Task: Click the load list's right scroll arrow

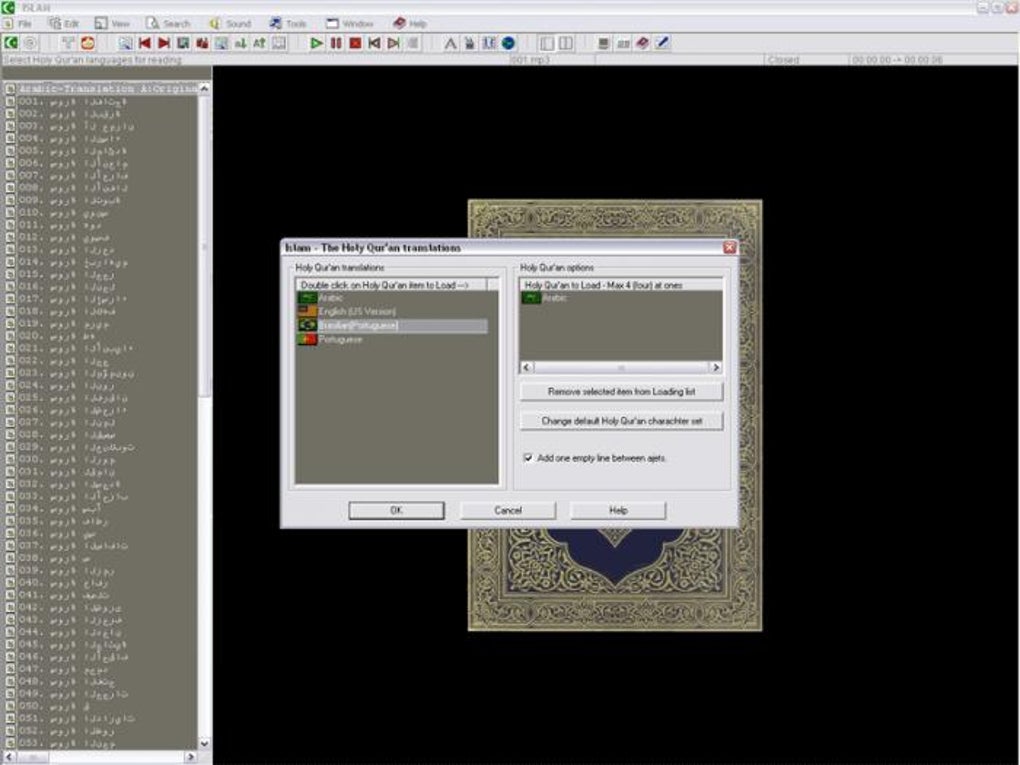Action: coord(716,368)
